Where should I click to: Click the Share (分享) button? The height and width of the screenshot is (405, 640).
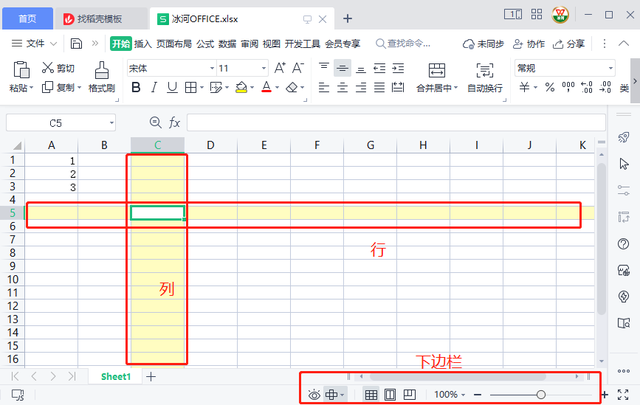569,44
